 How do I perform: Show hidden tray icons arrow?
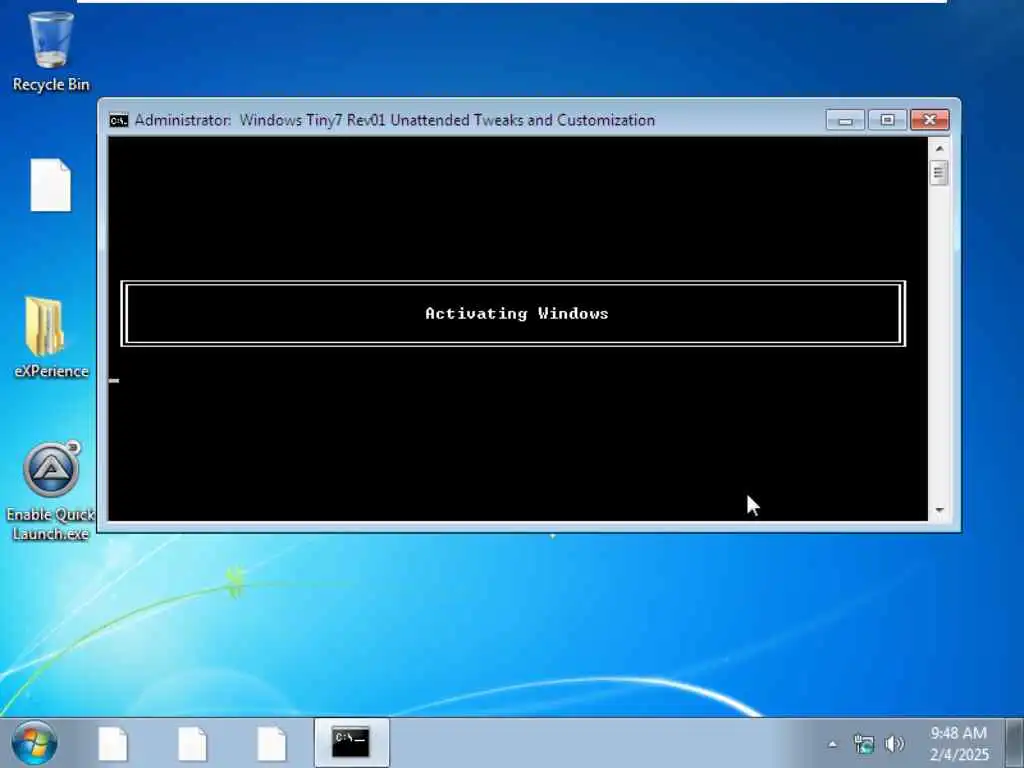tap(832, 744)
